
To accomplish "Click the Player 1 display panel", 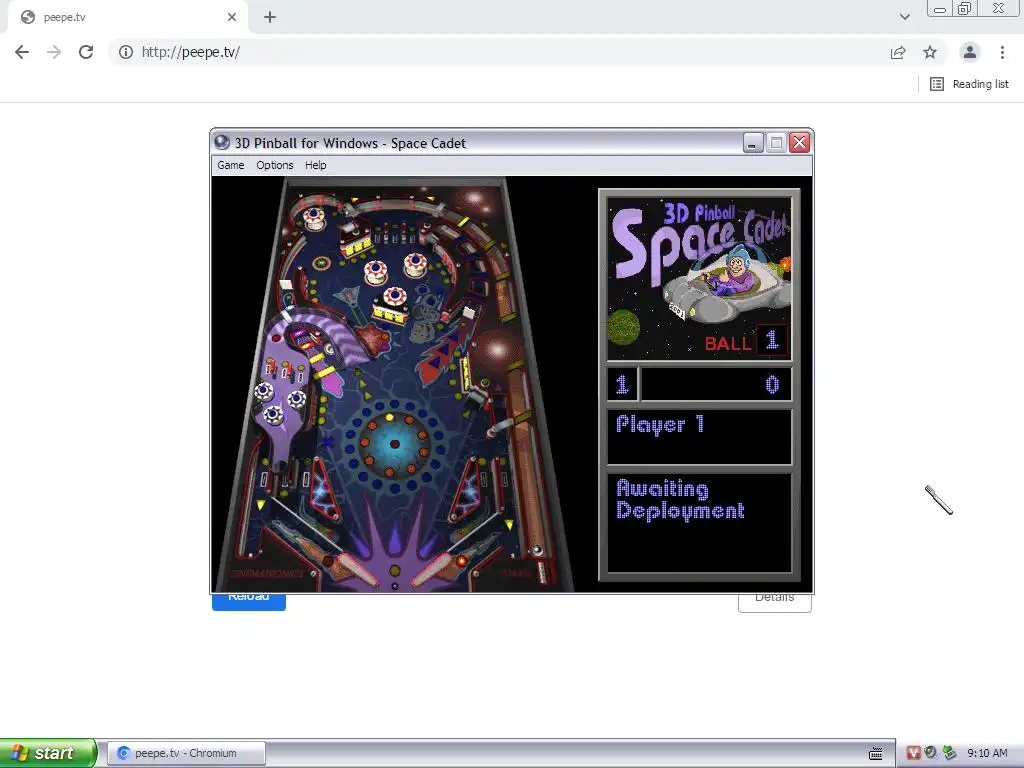I will [x=699, y=437].
